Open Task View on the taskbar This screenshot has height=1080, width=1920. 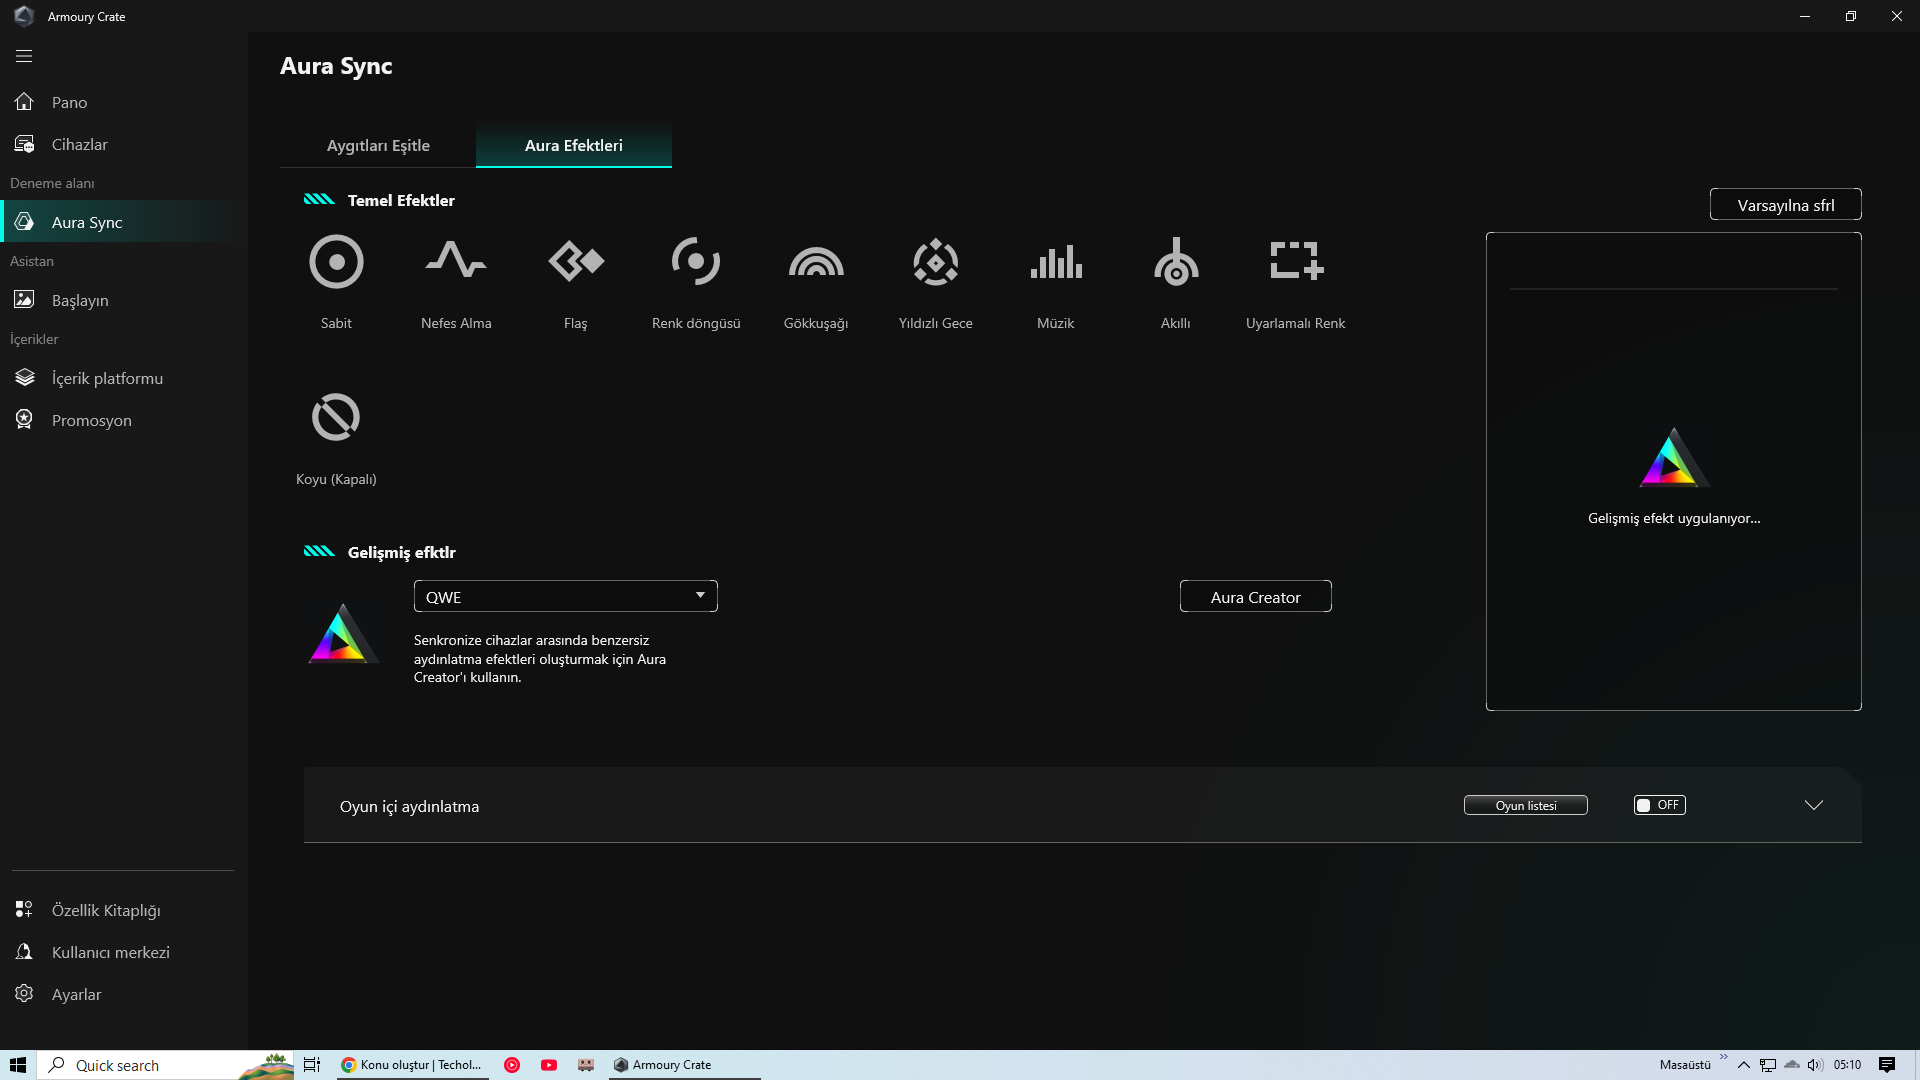(x=312, y=1065)
